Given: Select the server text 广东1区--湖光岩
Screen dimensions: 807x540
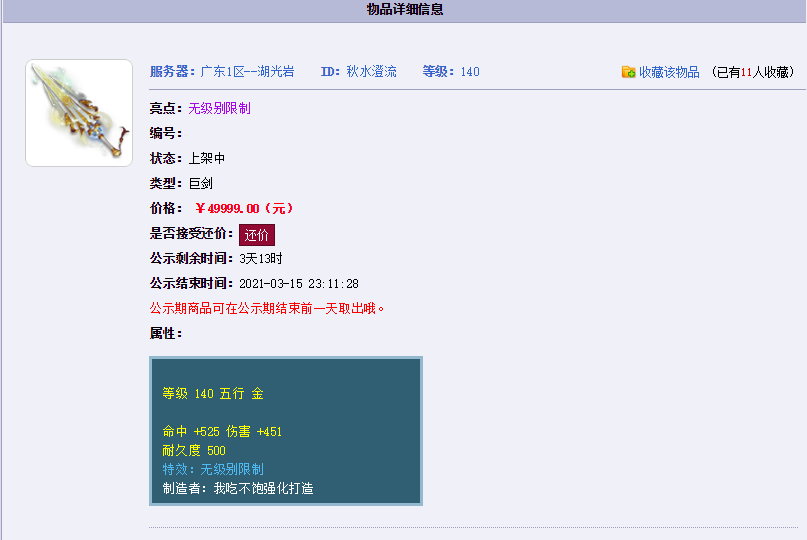Looking at the screenshot, I should click(247, 72).
